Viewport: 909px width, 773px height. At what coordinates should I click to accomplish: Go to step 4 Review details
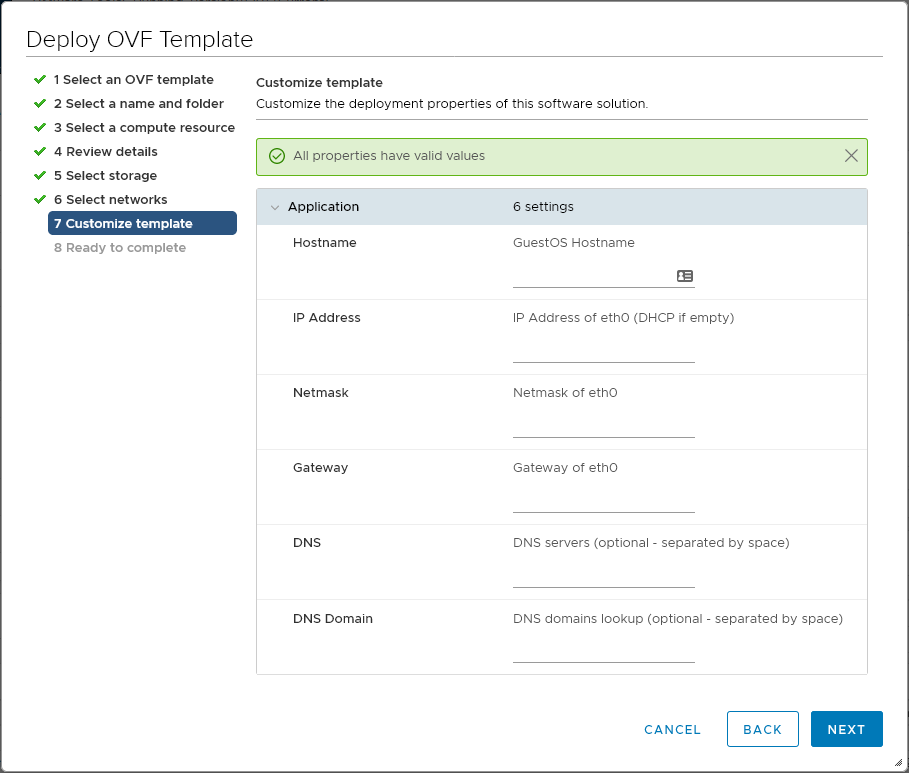click(106, 151)
